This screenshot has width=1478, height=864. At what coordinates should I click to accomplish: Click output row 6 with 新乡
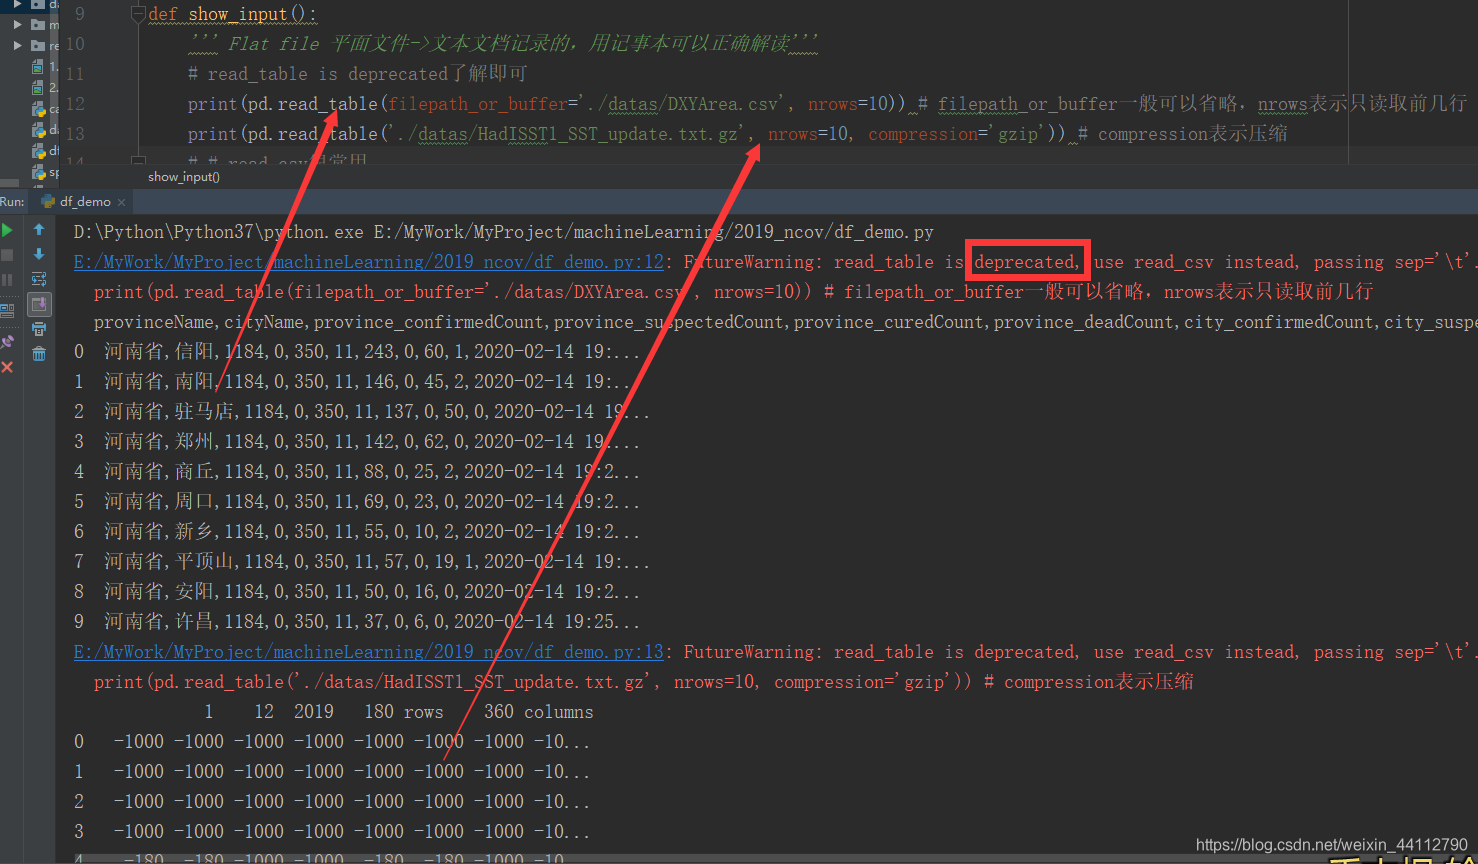click(357, 532)
